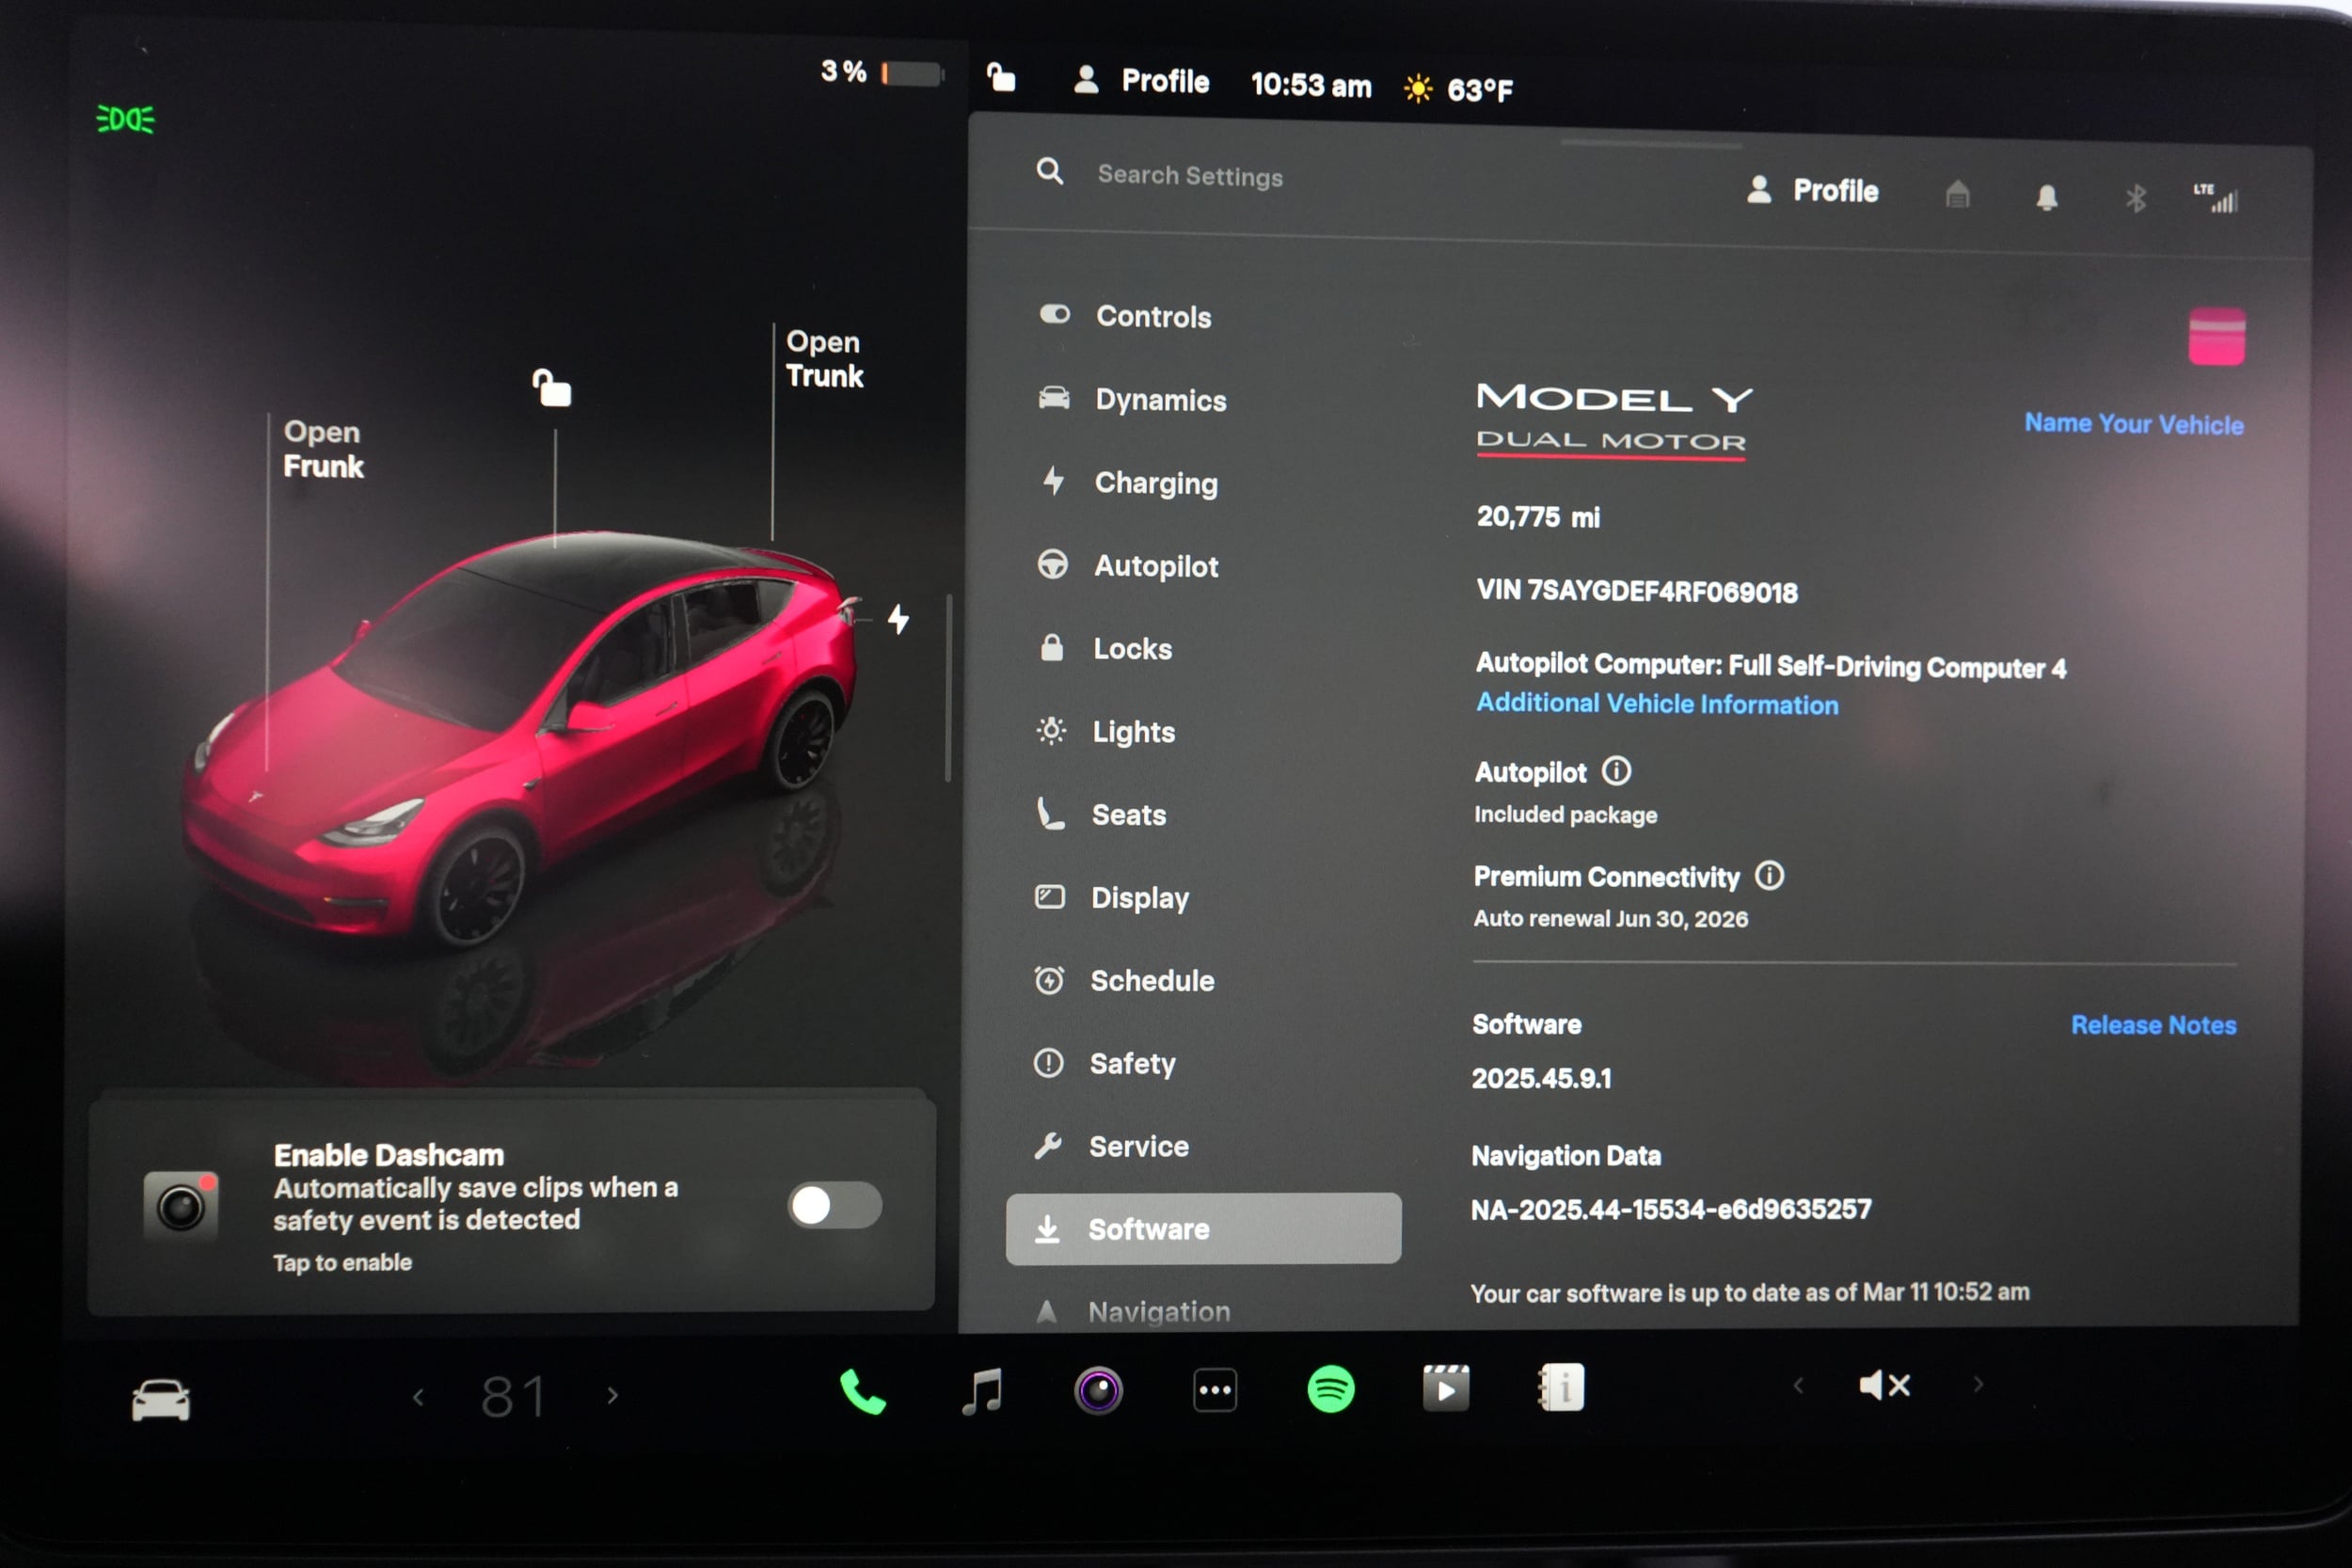2352x1568 pixels.
Task: Select Charging in the settings sidebar
Action: [x=1158, y=483]
